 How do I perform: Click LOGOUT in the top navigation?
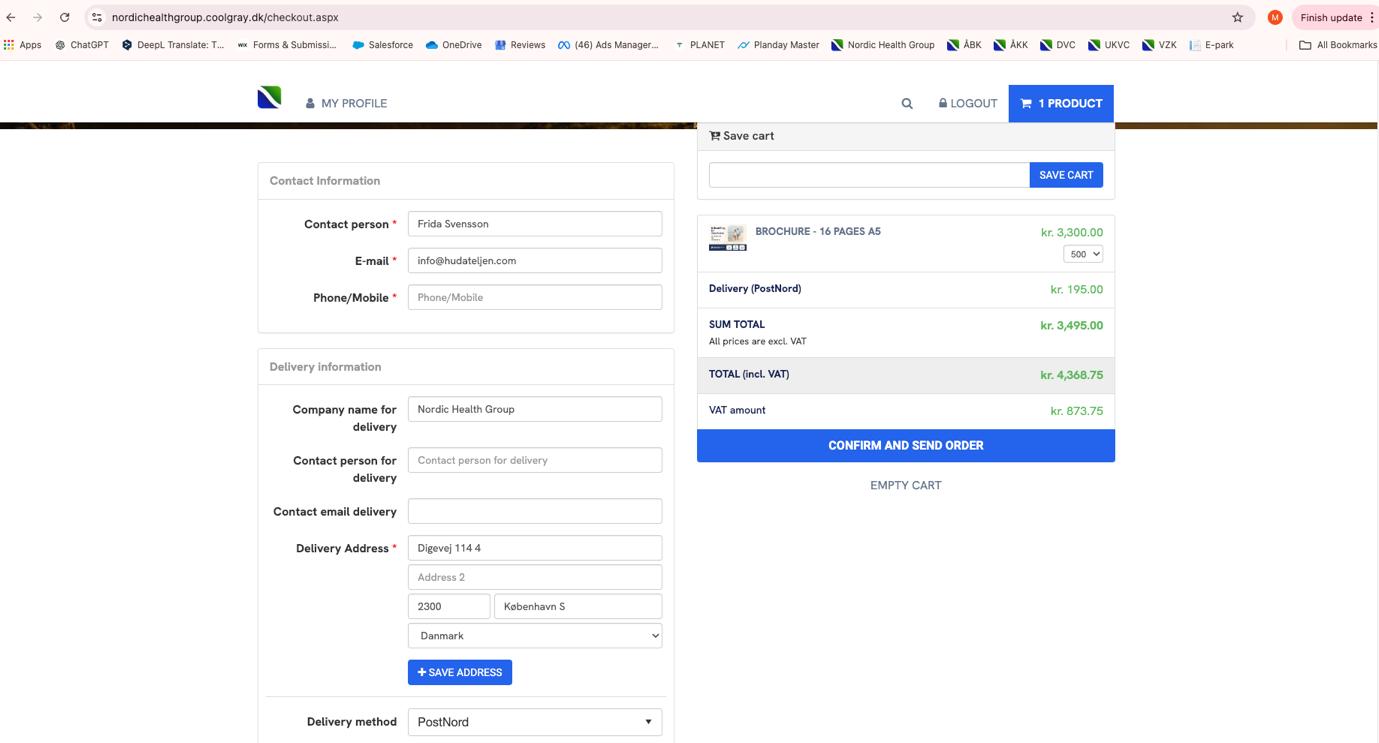pyautogui.click(x=968, y=103)
